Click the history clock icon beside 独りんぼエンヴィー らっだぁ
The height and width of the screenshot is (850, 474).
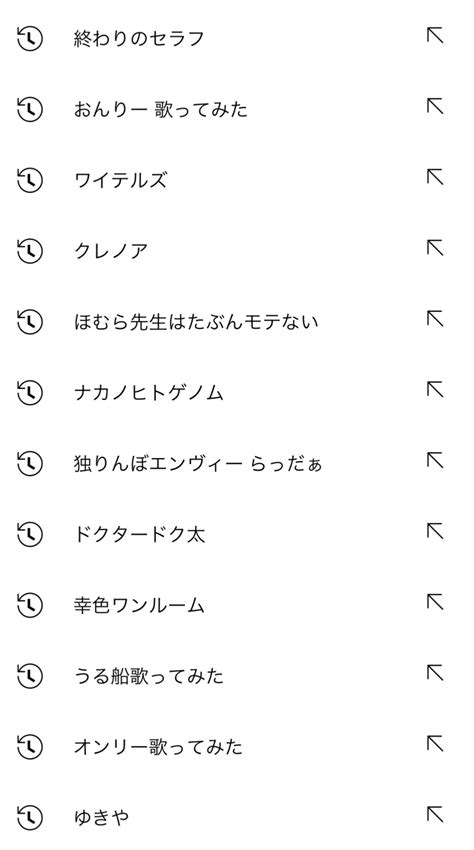29,463
